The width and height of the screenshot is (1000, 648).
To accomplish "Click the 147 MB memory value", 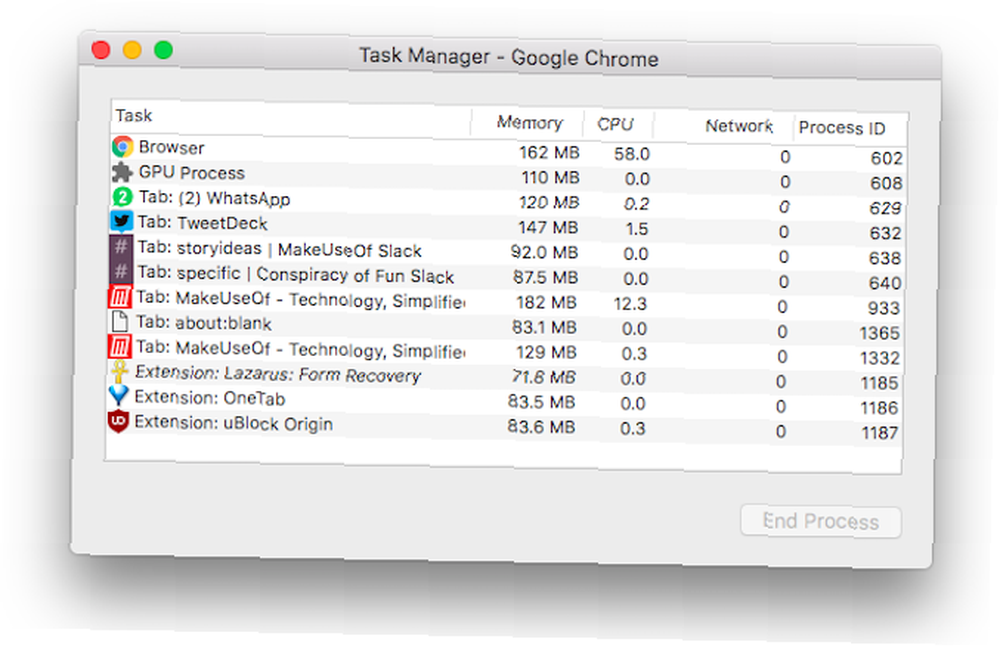I will (x=548, y=228).
